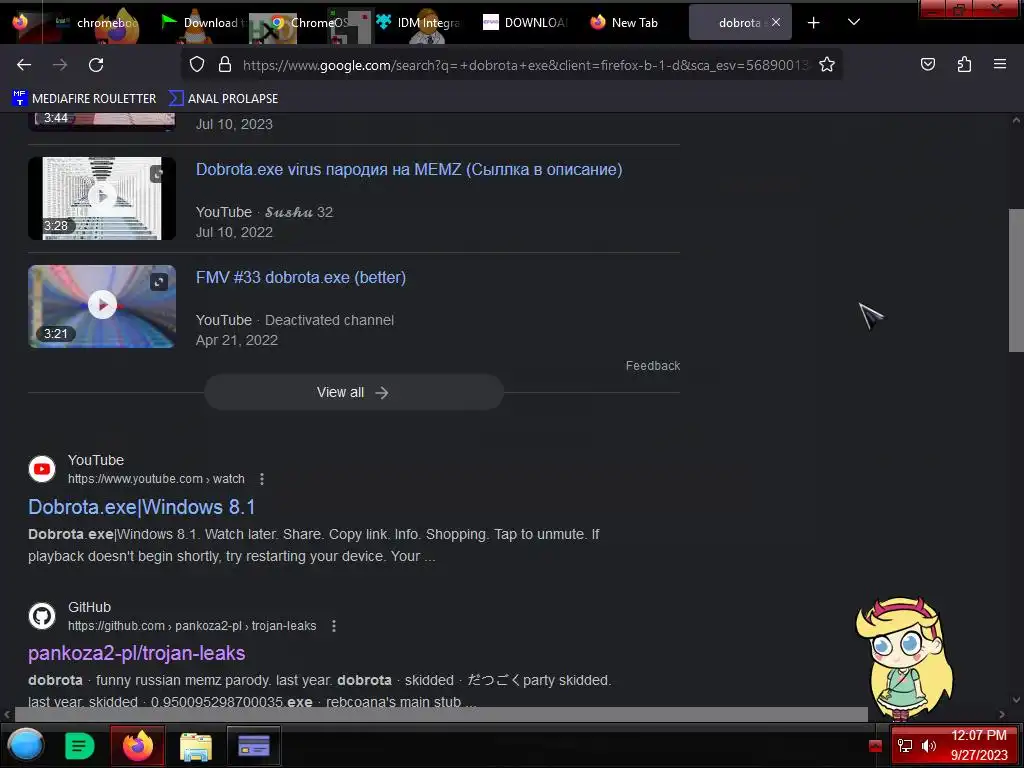Click the Deactivated channel label
Viewport: 1024px width, 768px height.
coord(329,320)
